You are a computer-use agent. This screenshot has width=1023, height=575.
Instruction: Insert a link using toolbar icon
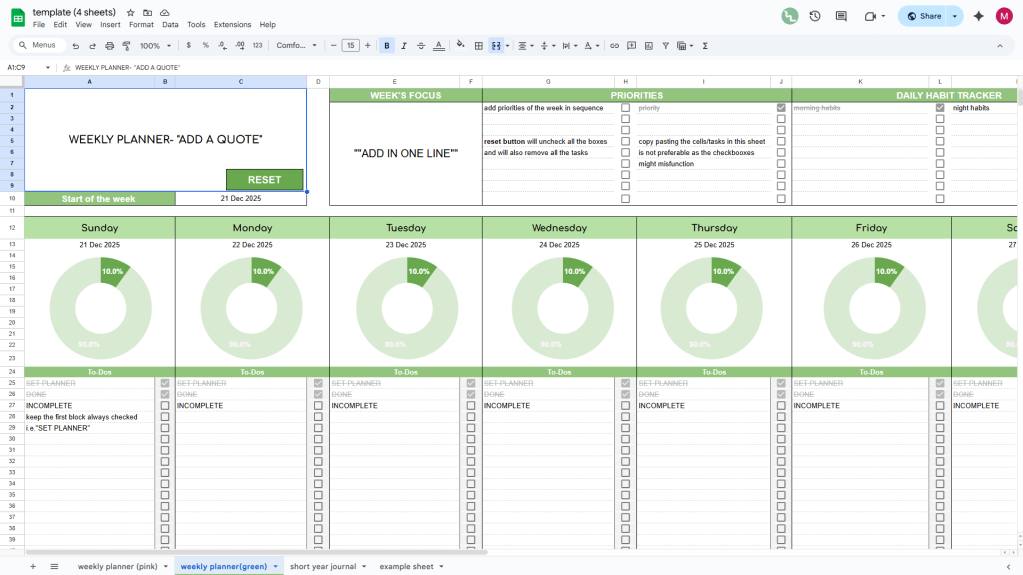pos(615,46)
